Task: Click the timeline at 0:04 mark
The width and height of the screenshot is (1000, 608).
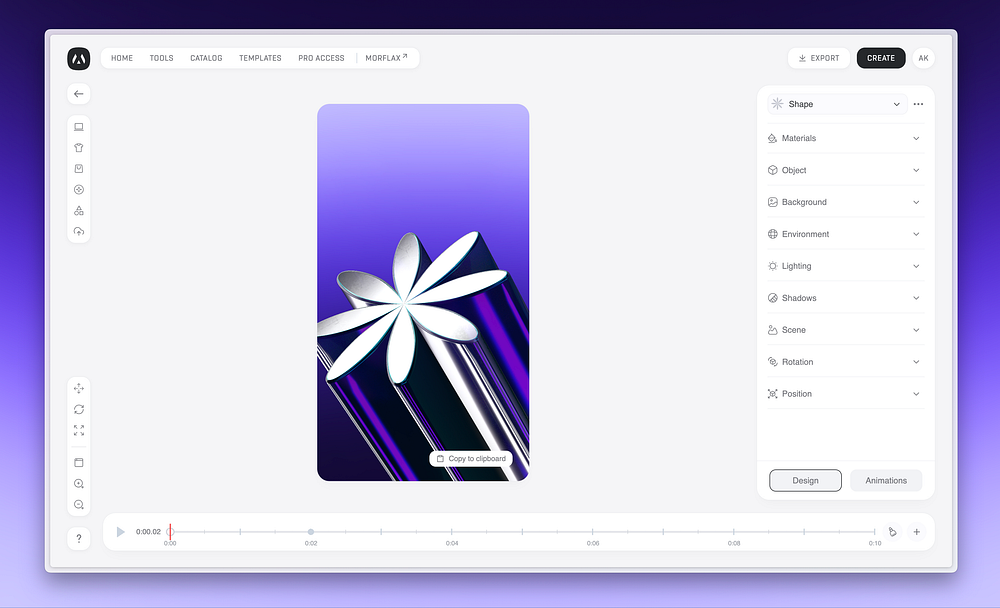Action: click(x=452, y=532)
